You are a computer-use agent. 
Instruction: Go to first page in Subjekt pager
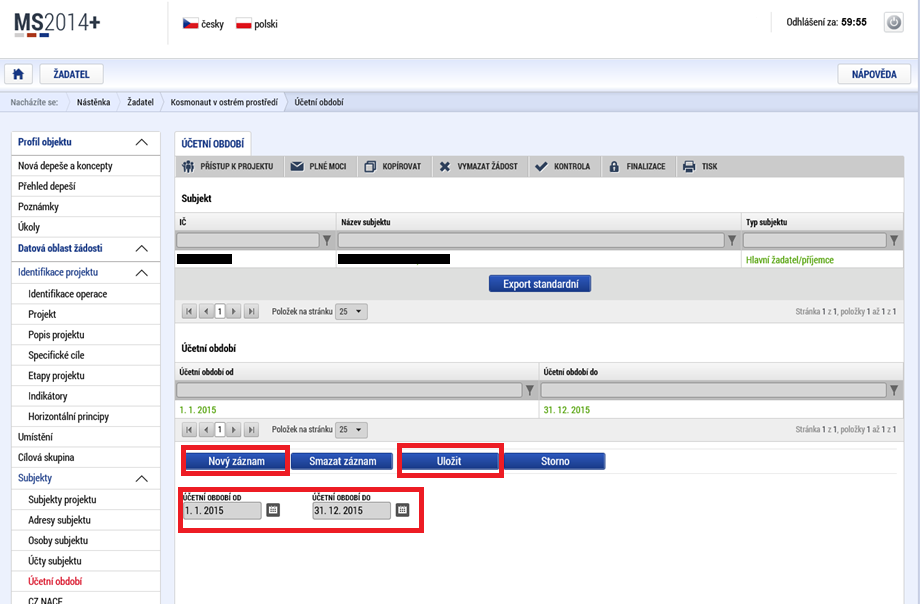click(x=189, y=312)
